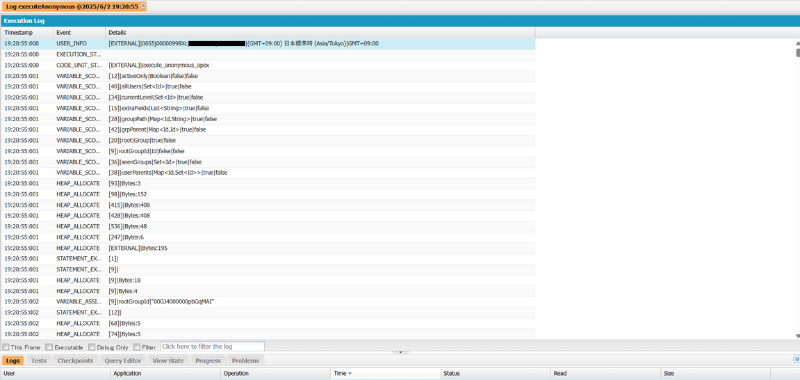Switch to the Tests tab
Viewport: 800px width, 380px height.
click(39, 361)
